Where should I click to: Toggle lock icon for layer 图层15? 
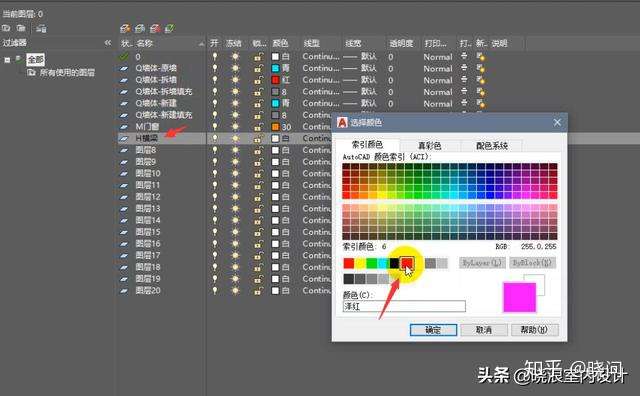258,232
